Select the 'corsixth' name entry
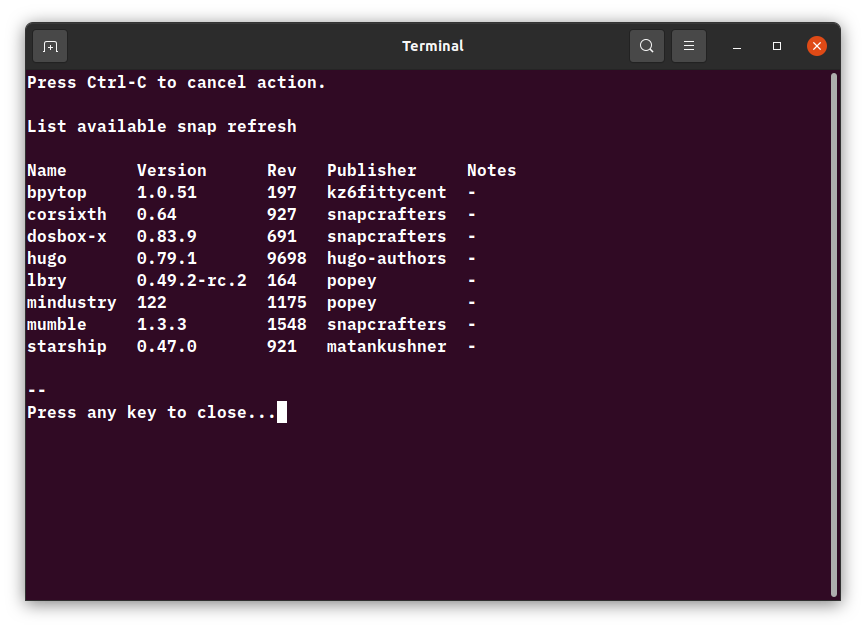Image resolution: width=866 pixels, height=629 pixels. click(x=67, y=214)
